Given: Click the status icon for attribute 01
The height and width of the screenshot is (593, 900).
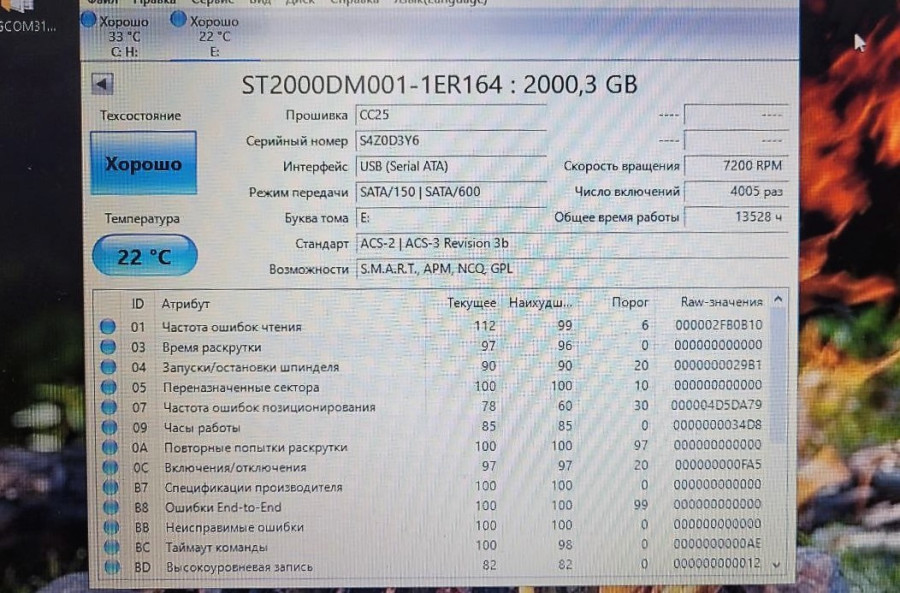Looking at the screenshot, I should 107,327.
